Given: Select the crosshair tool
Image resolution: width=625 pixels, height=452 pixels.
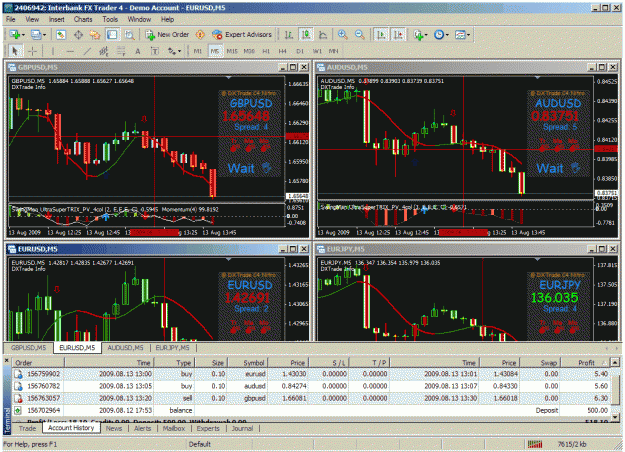Looking at the screenshot, I should (32, 51).
